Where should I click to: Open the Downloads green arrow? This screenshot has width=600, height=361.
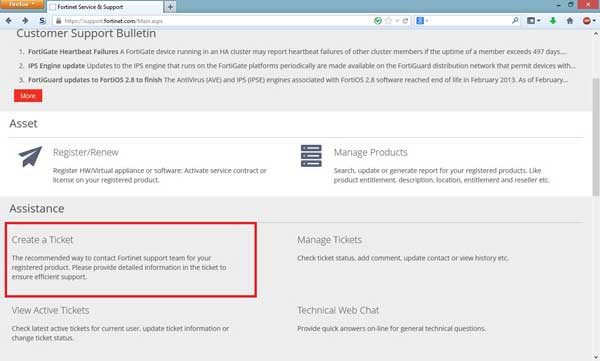(x=553, y=21)
